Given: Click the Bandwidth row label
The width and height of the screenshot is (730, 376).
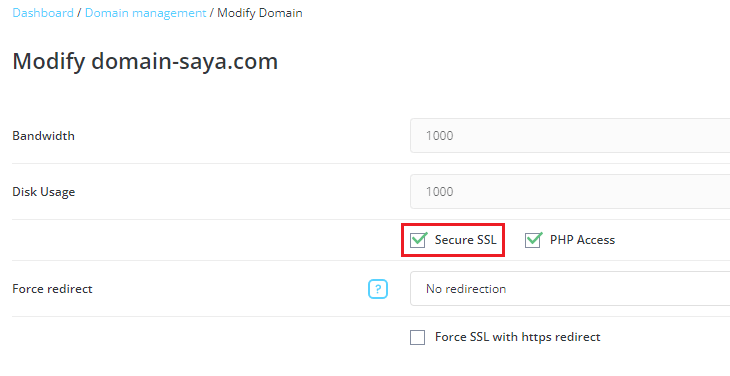Looking at the screenshot, I should [43, 136].
